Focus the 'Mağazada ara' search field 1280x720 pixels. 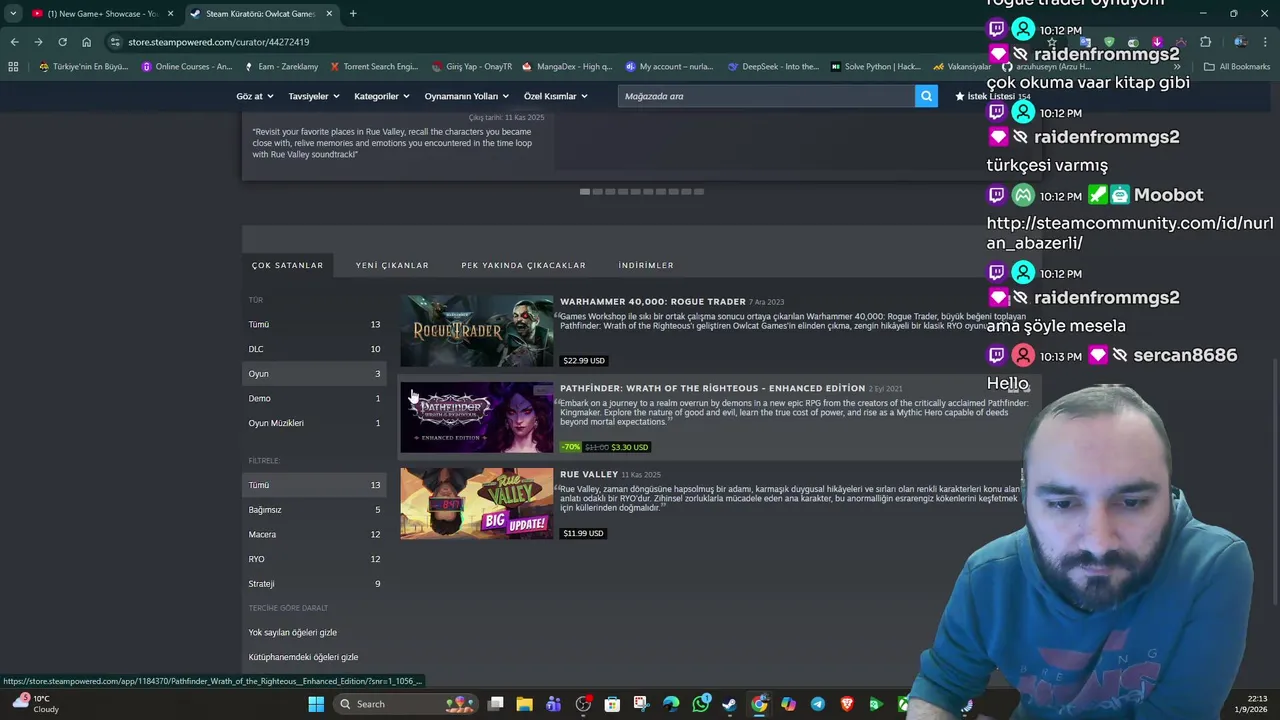tap(766, 96)
